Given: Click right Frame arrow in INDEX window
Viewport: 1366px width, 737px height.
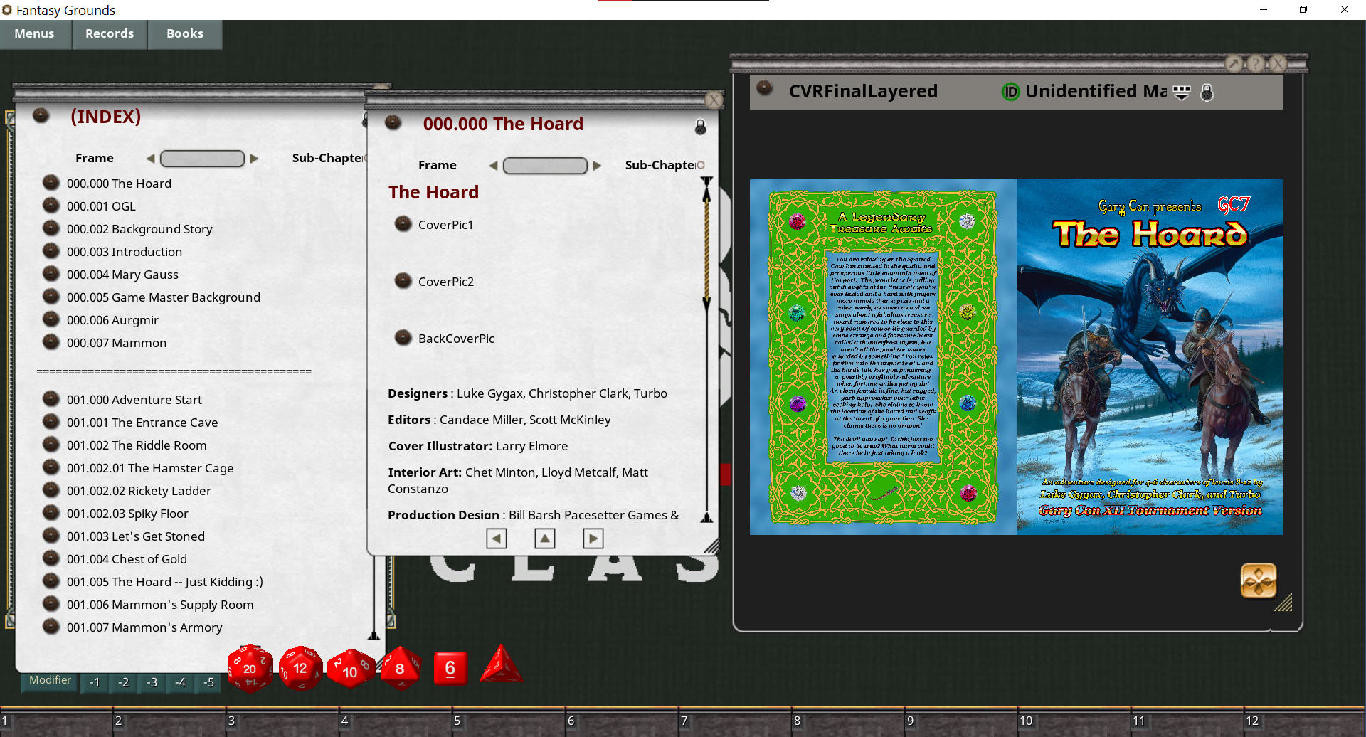Looking at the screenshot, I should (254, 158).
